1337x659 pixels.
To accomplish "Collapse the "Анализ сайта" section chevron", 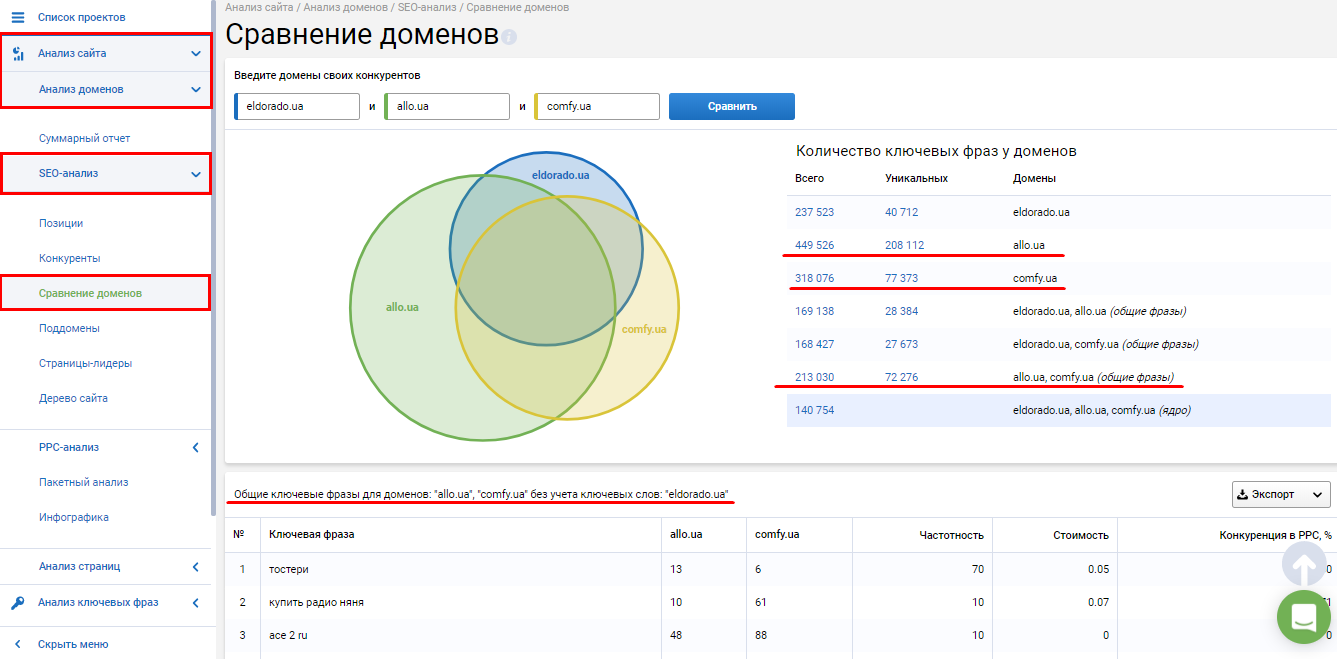I will pyautogui.click(x=198, y=53).
